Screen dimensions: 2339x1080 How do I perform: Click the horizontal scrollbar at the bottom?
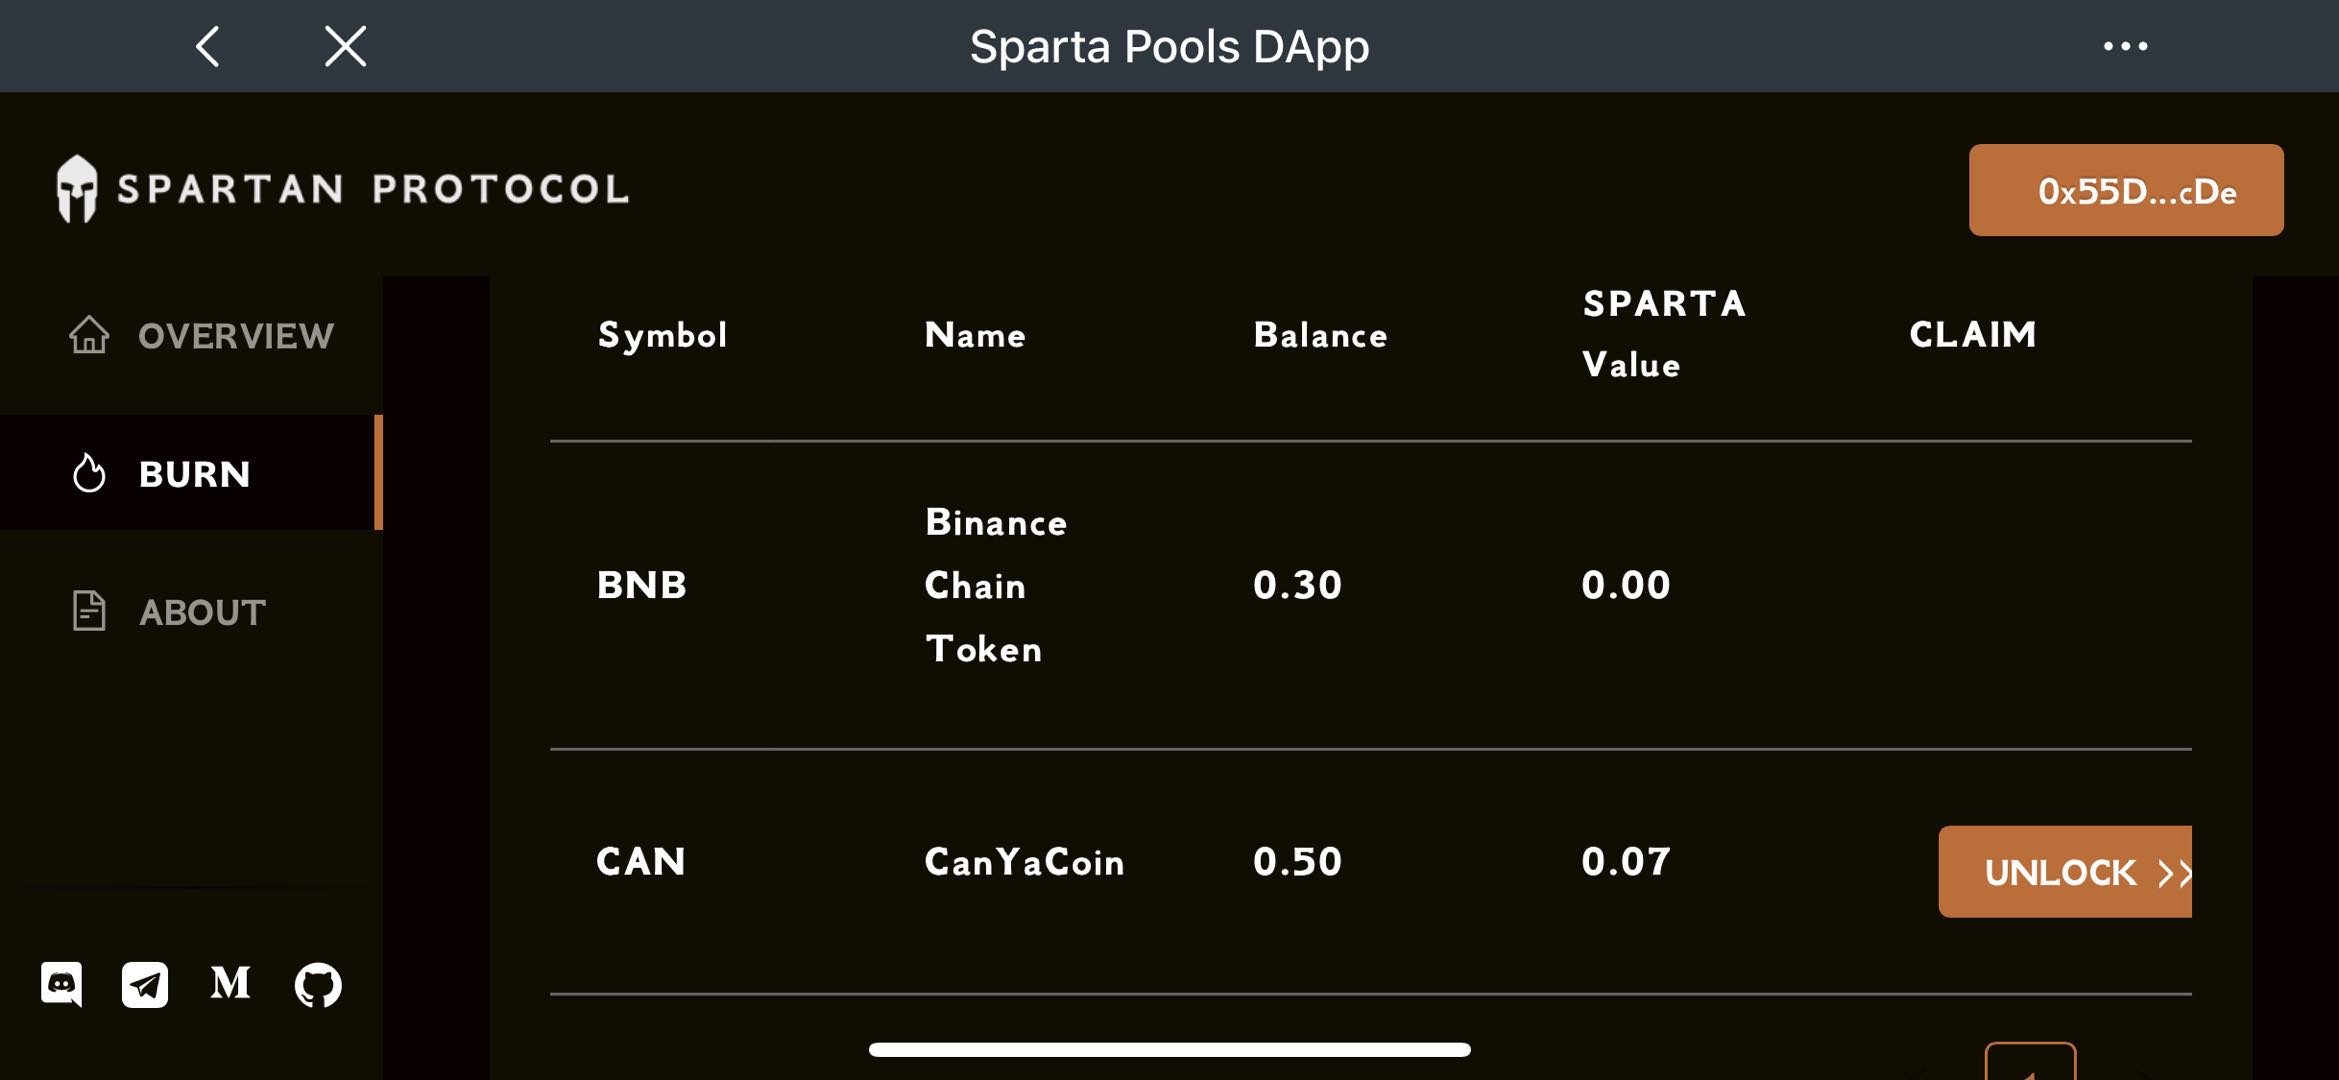1170,1047
